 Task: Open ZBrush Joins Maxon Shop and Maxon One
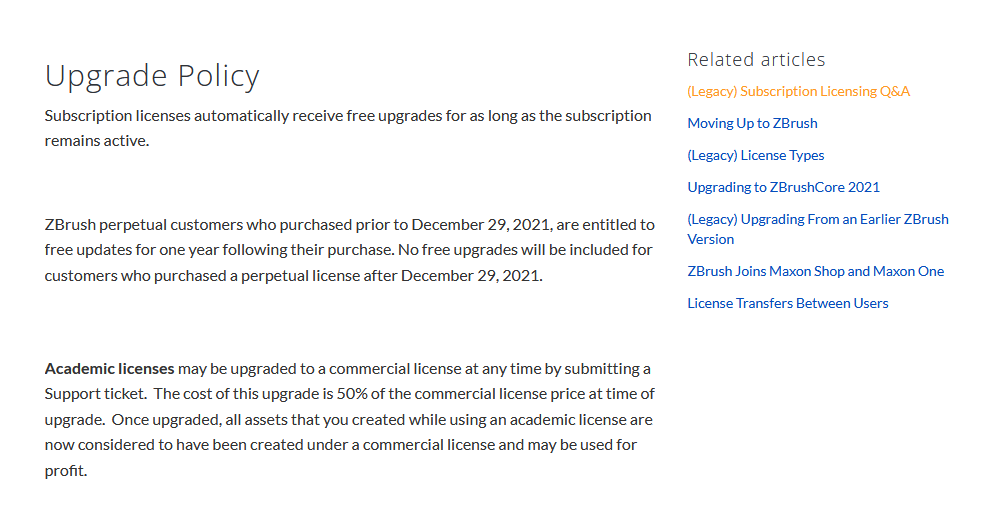pos(816,271)
